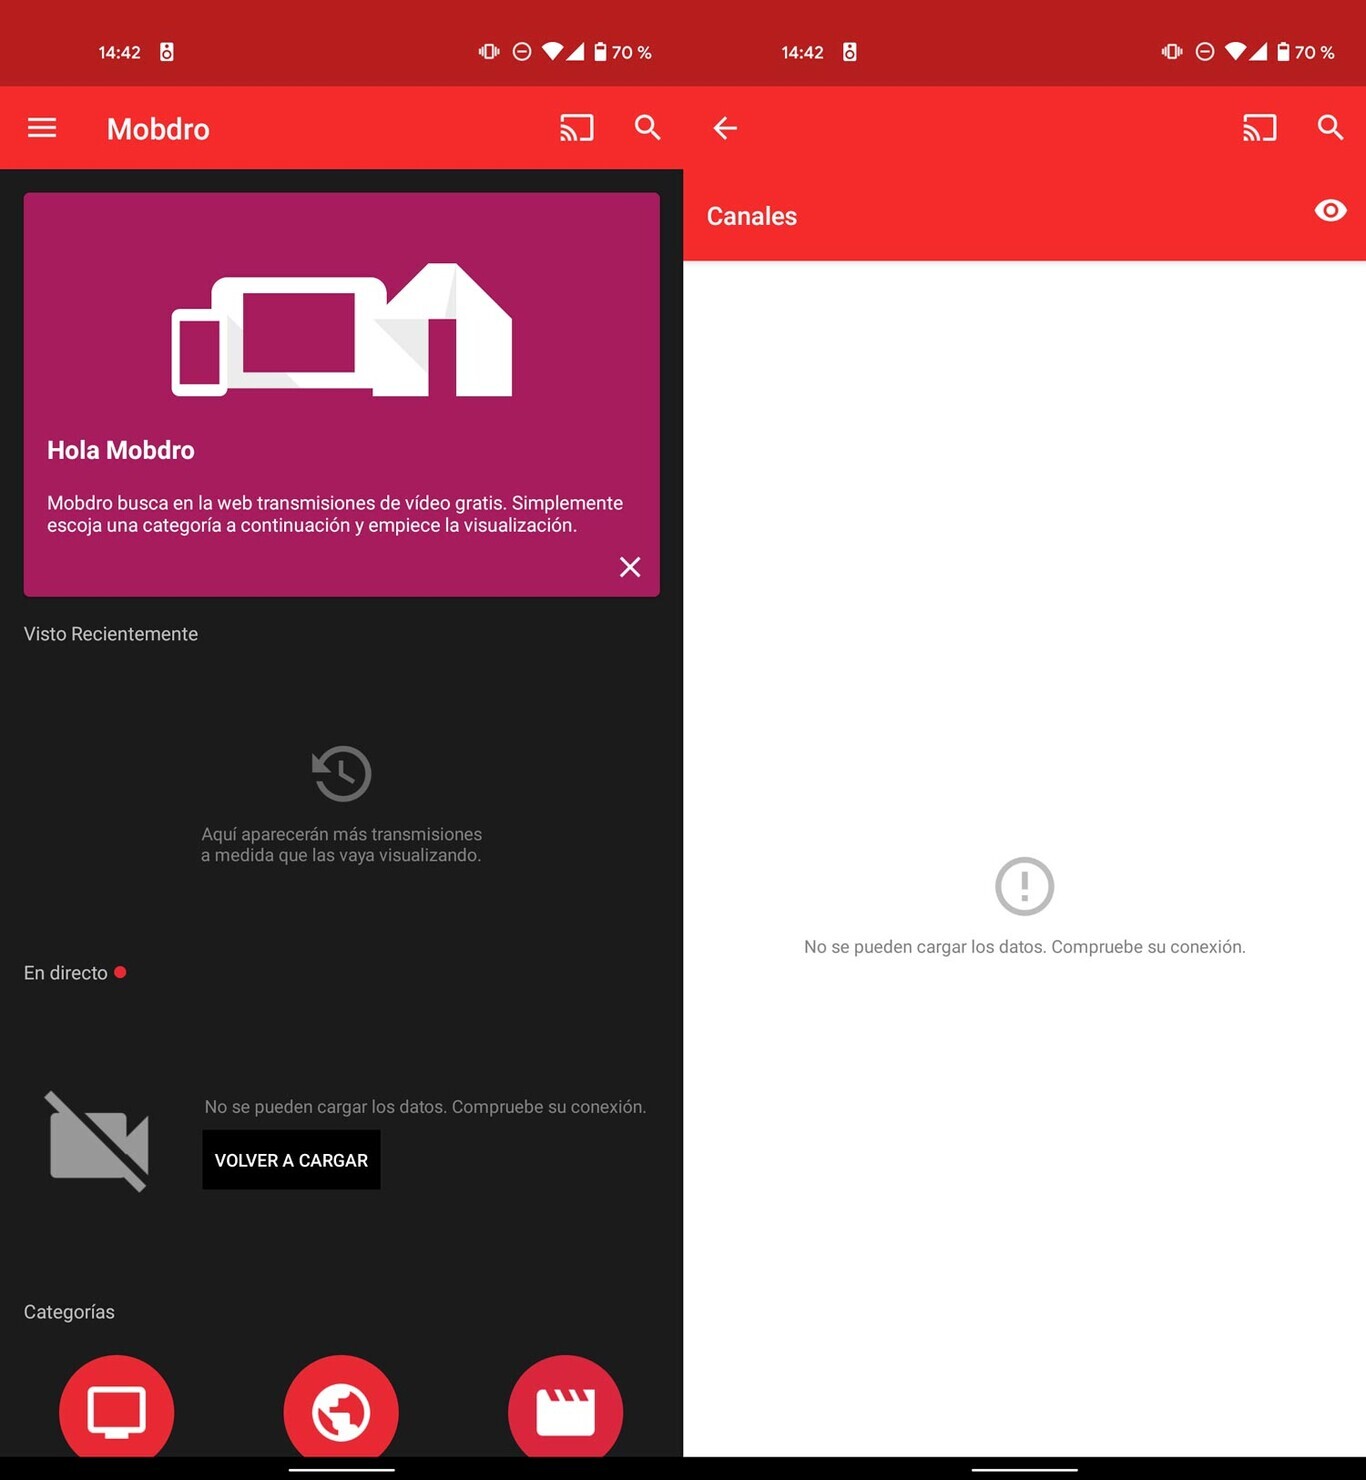1366x1480 pixels.
Task: Go back using the arrow on Canales screen
Action: pyautogui.click(x=725, y=128)
